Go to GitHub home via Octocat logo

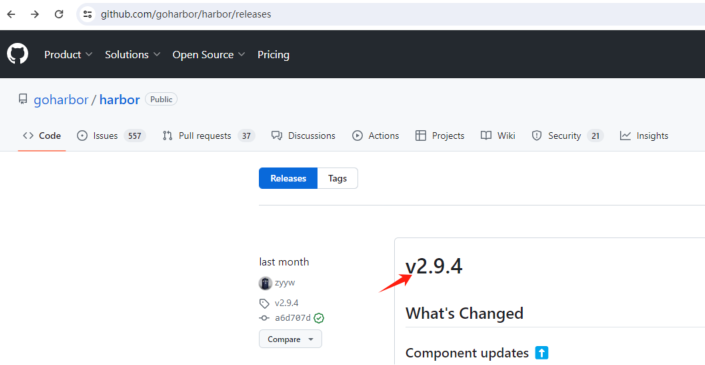[x=18, y=54]
